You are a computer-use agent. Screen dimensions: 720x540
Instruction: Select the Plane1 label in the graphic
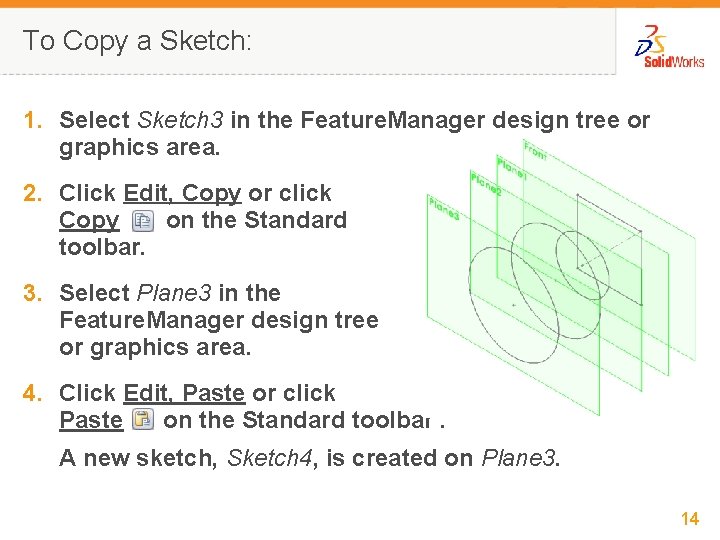[x=513, y=168]
